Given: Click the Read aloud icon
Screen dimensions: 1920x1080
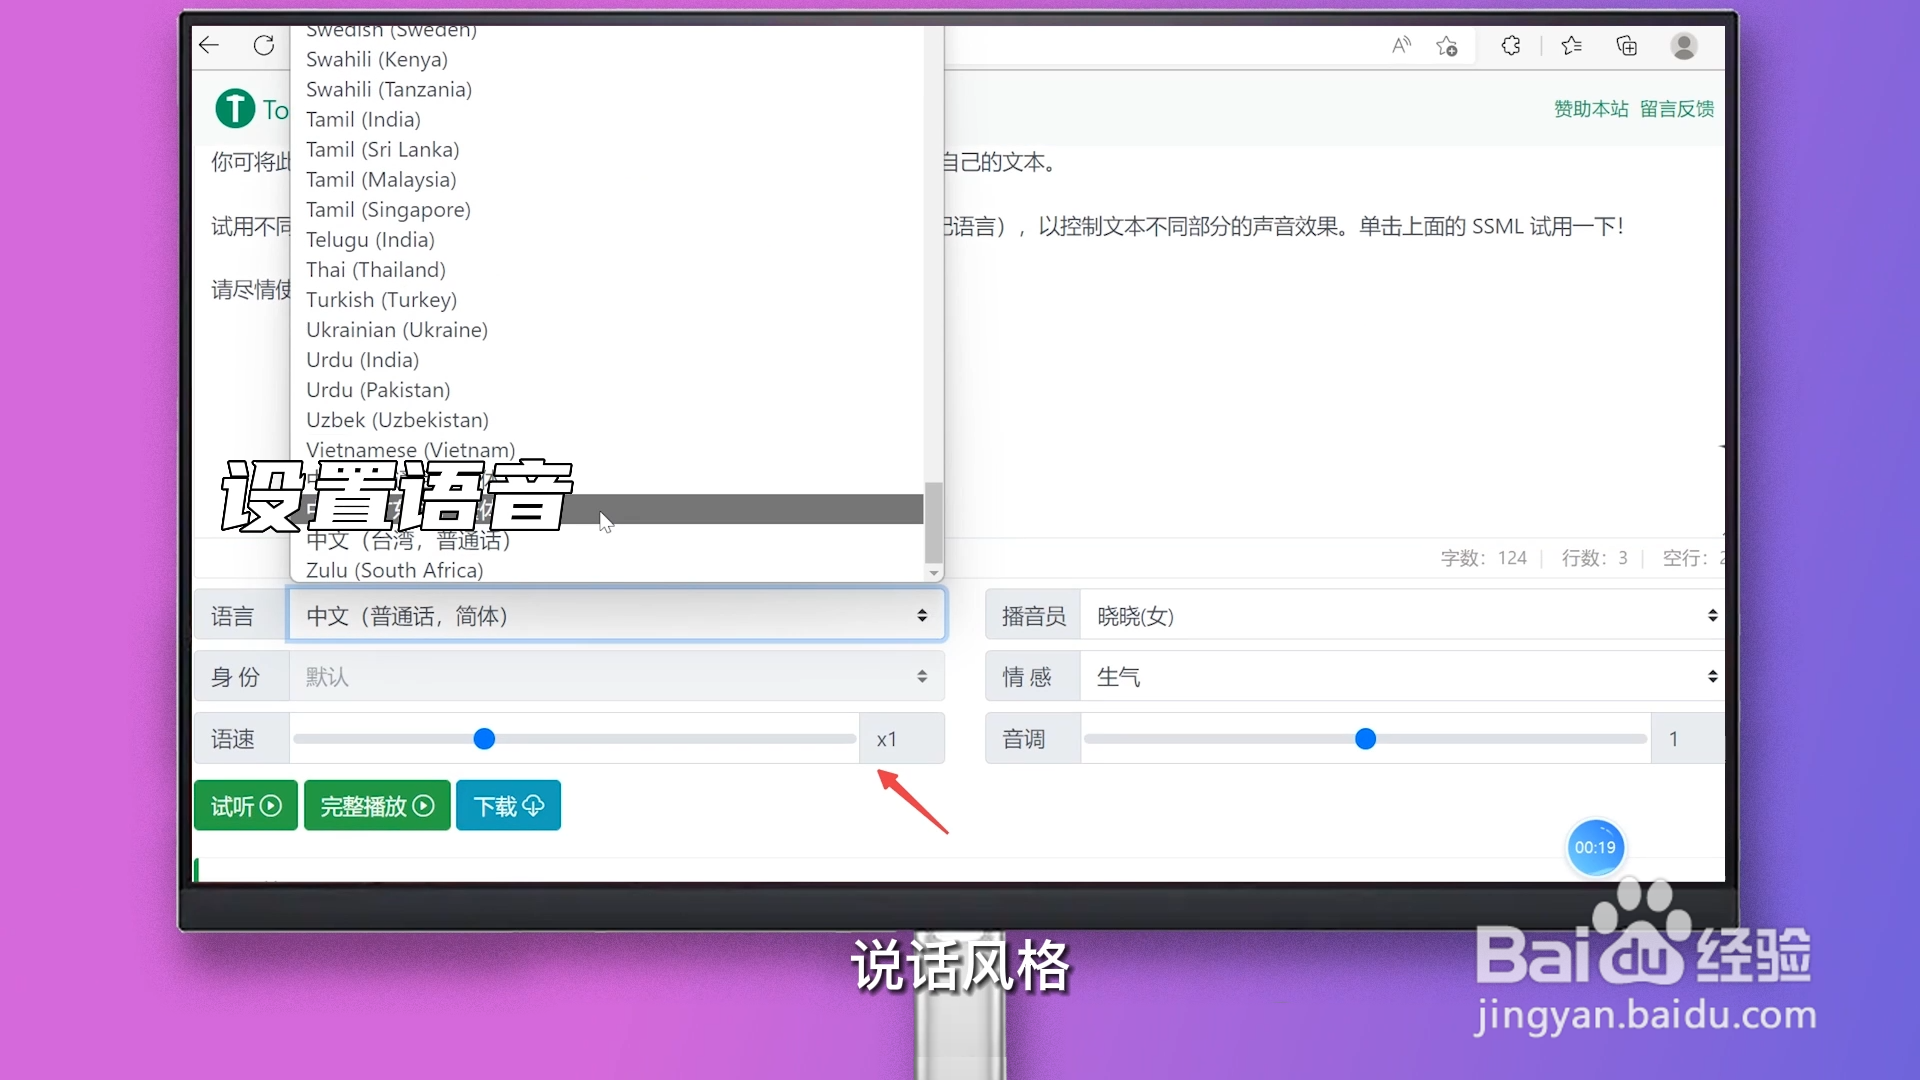Looking at the screenshot, I should (x=1401, y=45).
